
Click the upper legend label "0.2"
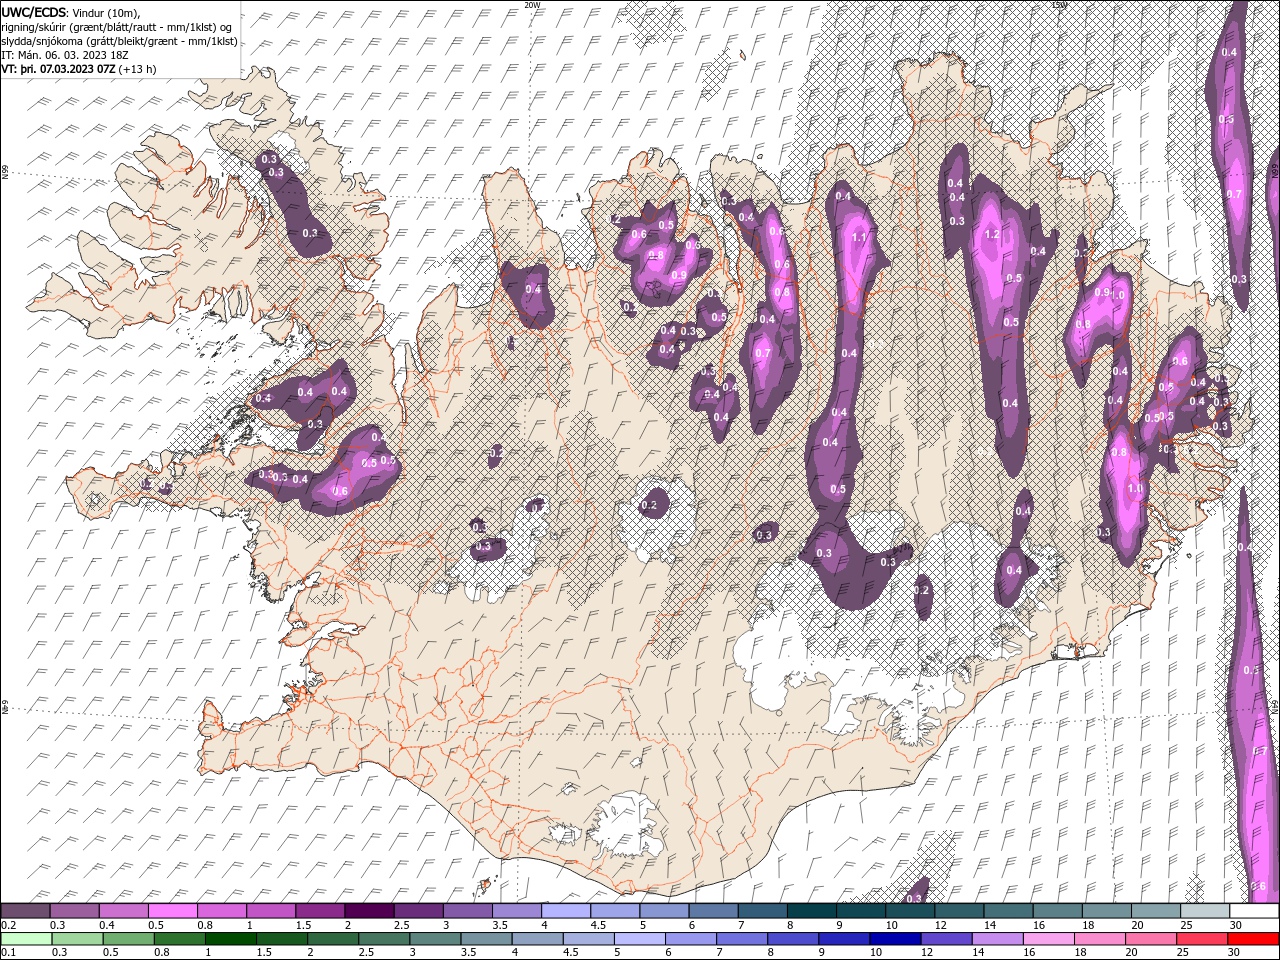[x=9, y=925]
